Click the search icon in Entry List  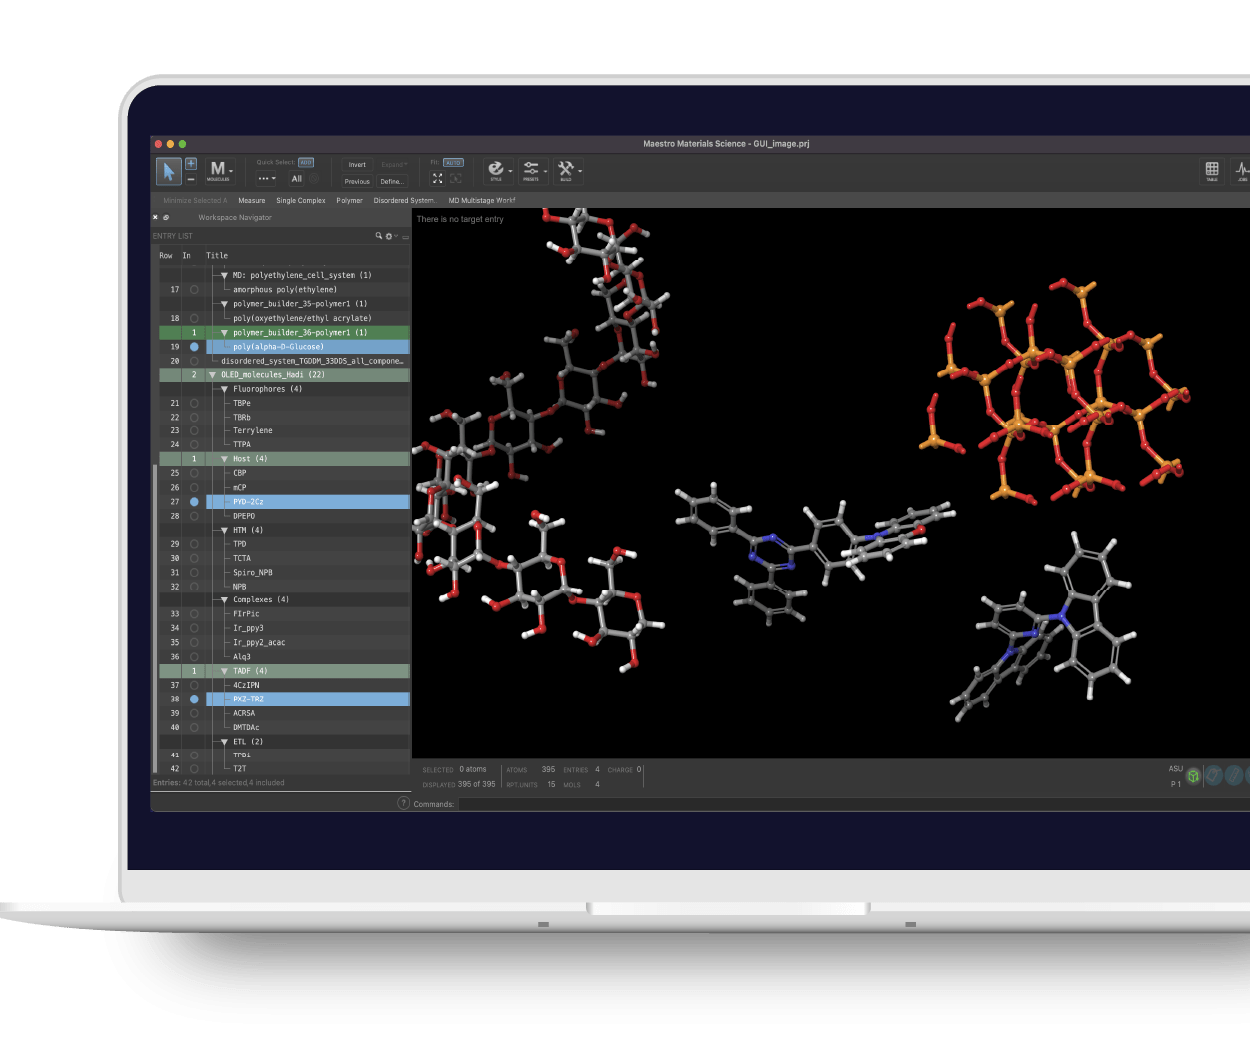(x=379, y=236)
